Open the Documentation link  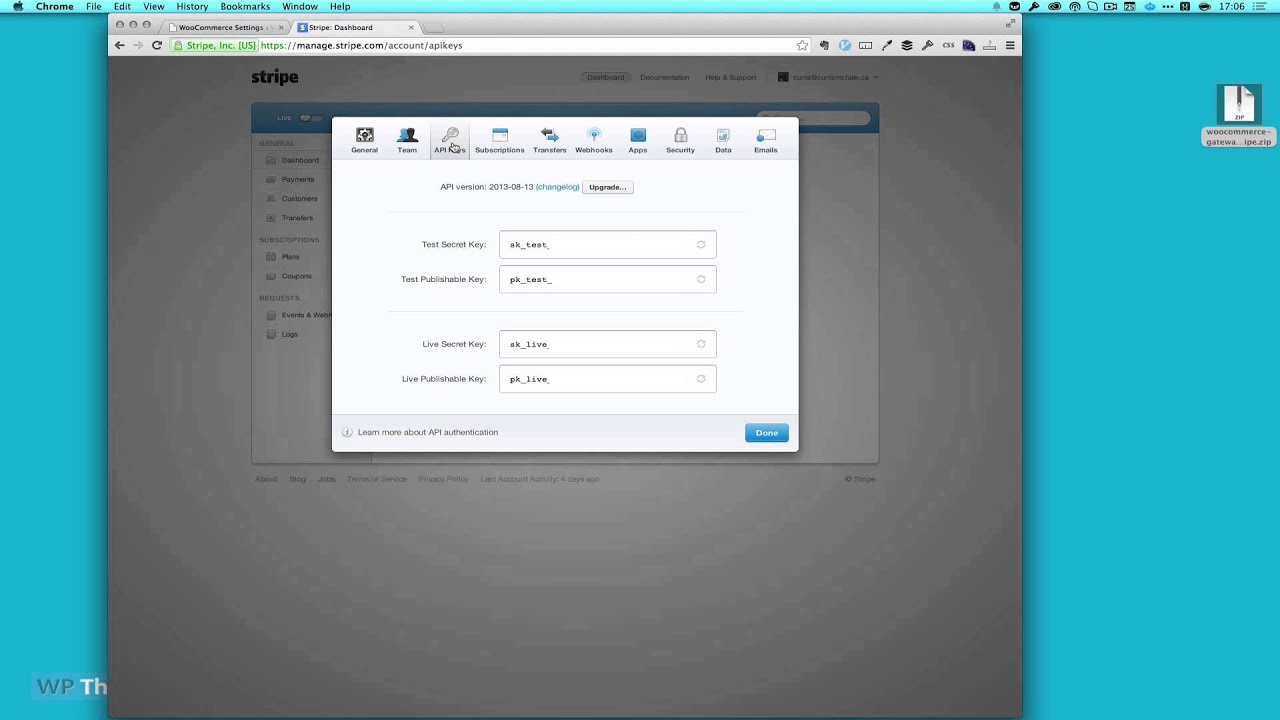point(665,77)
